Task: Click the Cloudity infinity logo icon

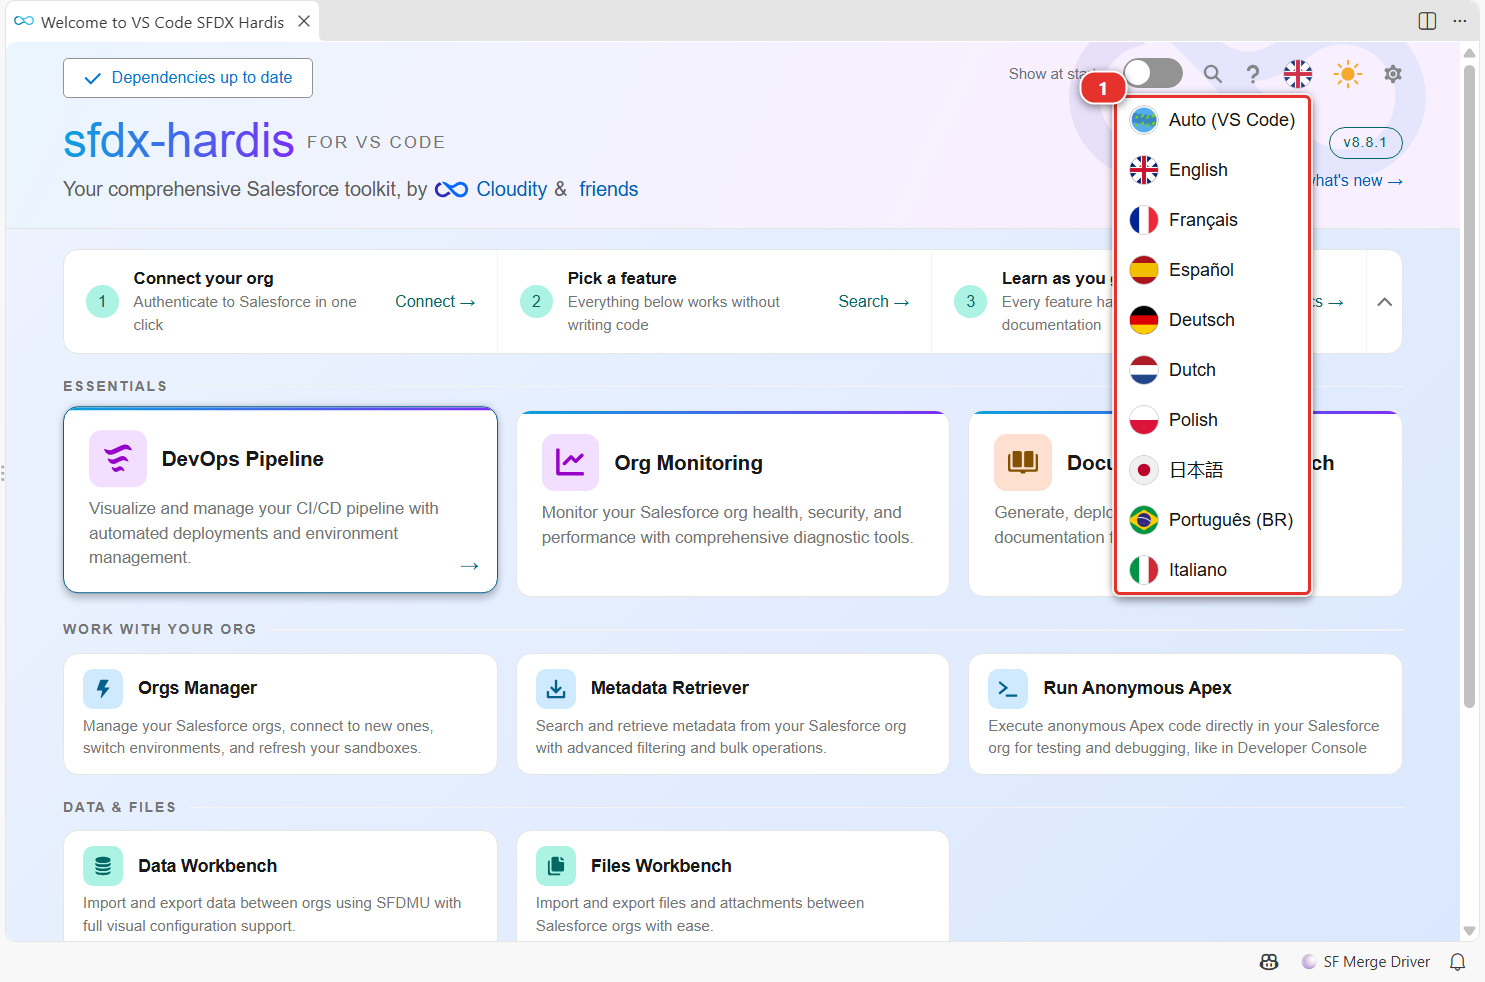Action: 451,189
